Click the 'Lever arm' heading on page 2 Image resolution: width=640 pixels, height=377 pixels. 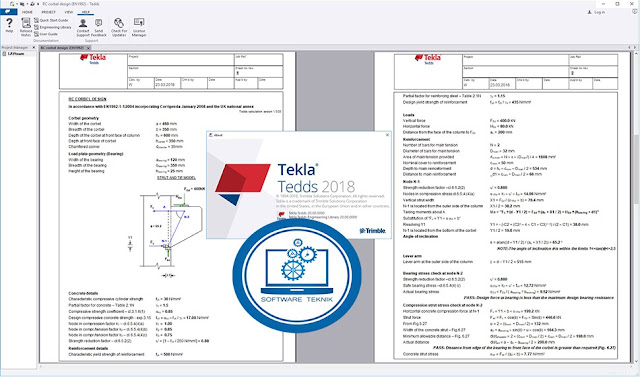(x=412, y=256)
